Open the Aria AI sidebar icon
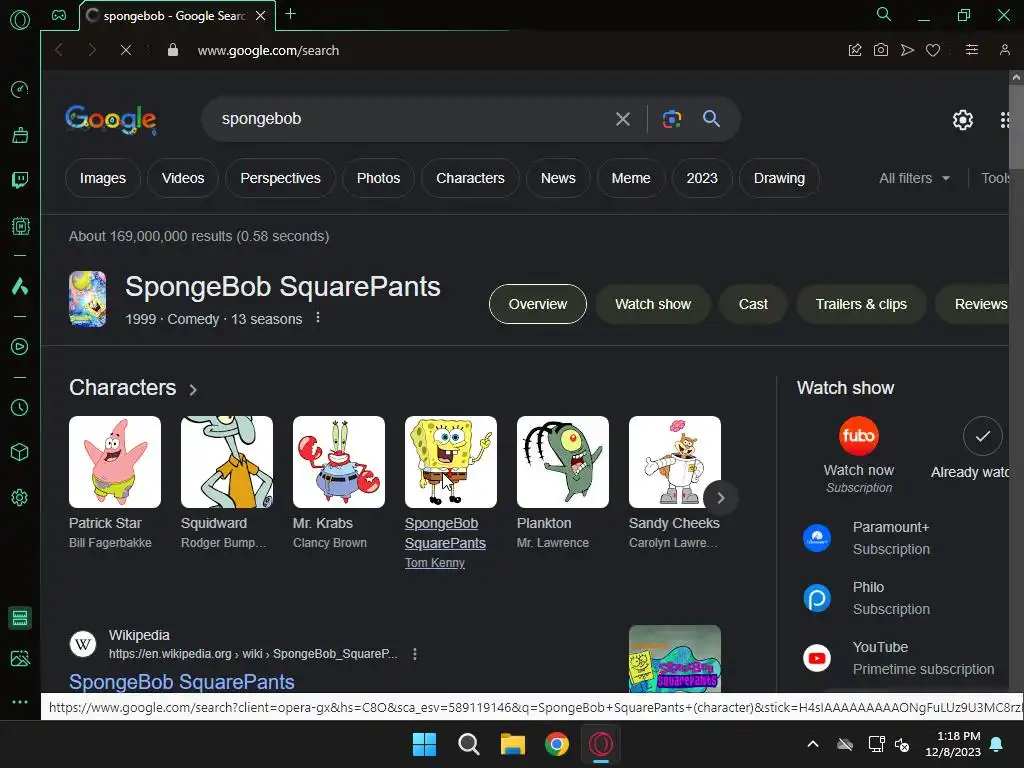 [x=20, y=286]
